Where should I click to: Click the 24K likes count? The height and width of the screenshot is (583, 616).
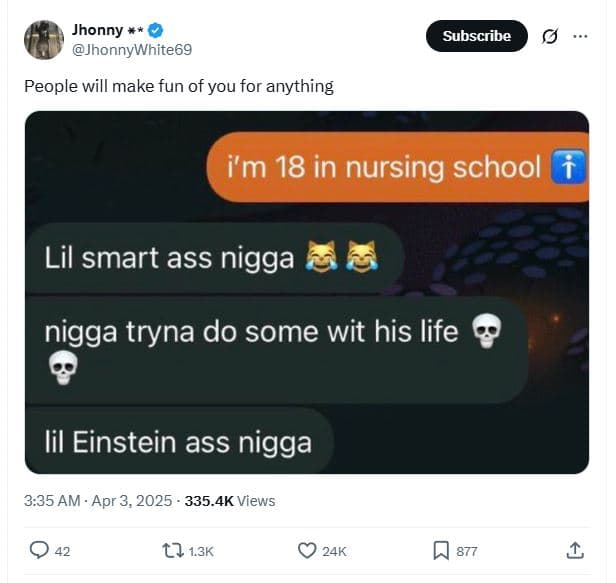coord(333,551)
